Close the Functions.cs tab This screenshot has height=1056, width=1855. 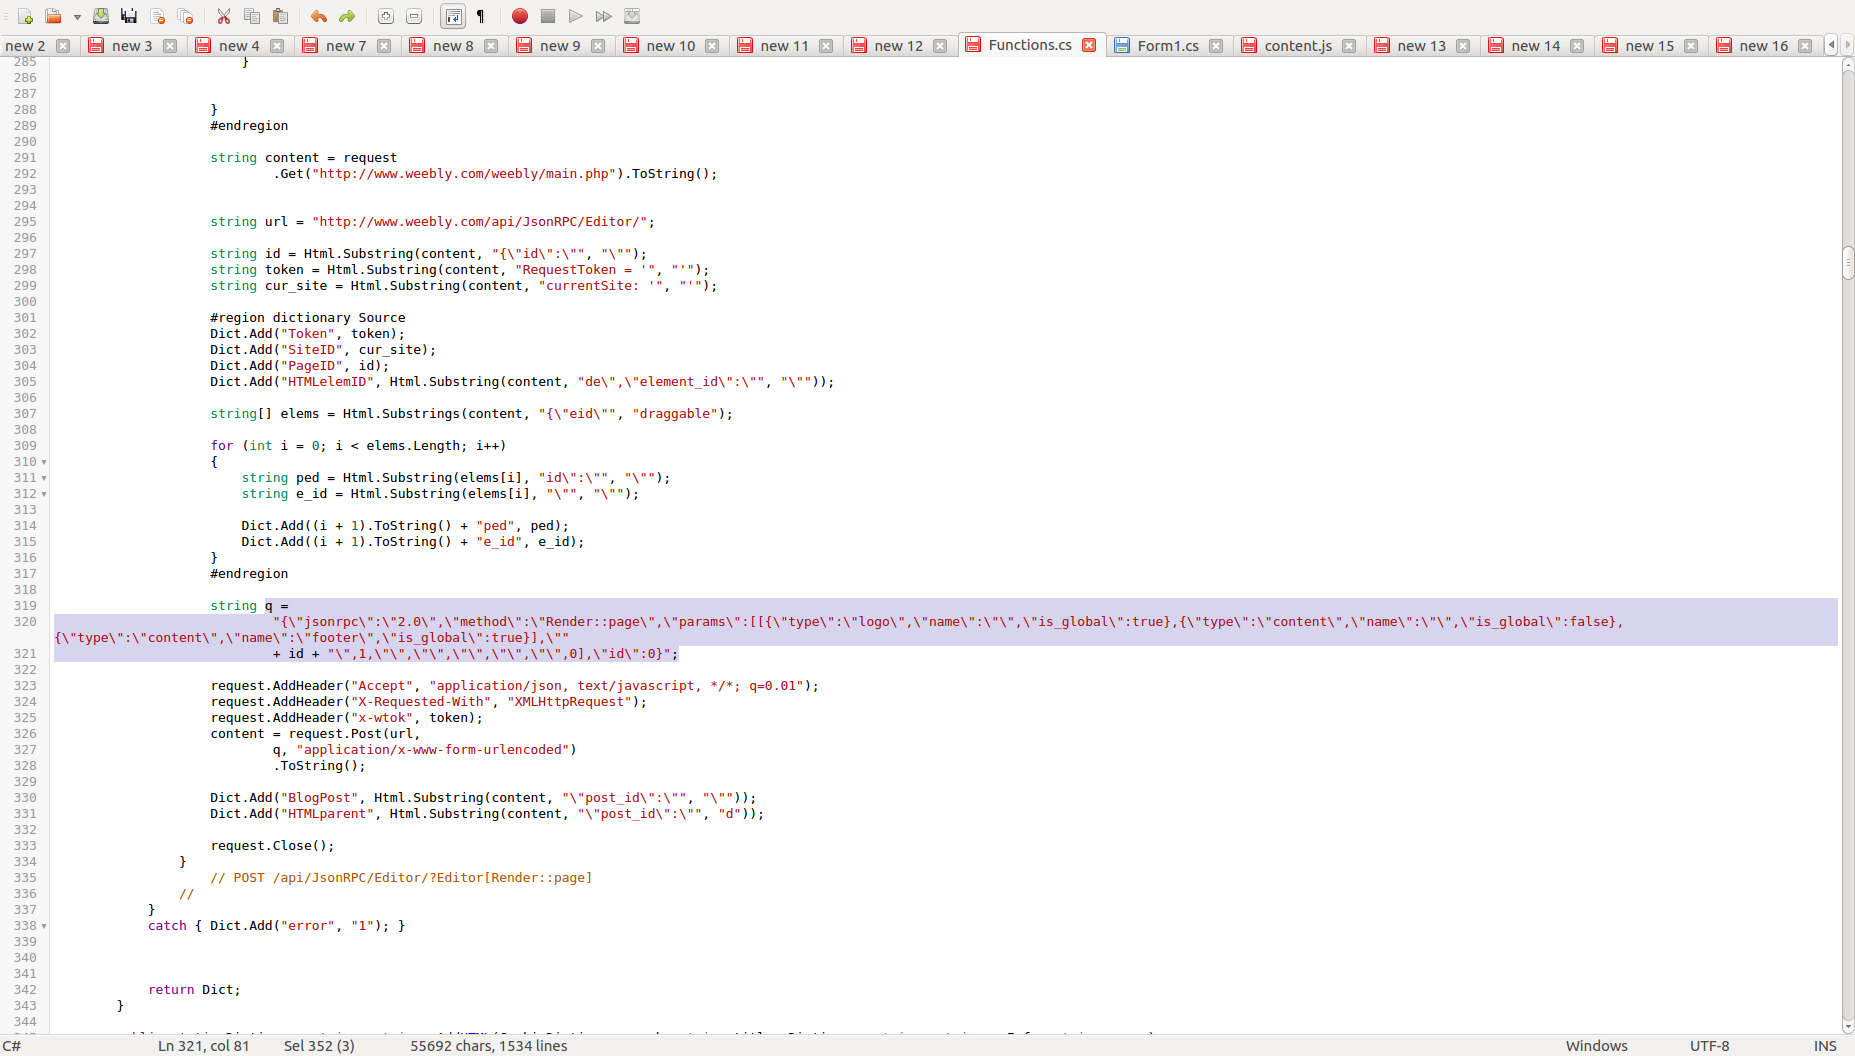click(x=1089, y=45)
